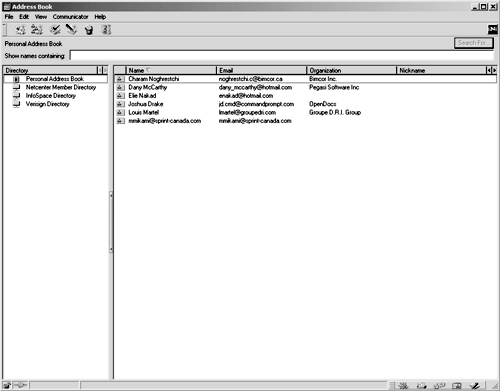Click right arrow to show more columns
Image resolution: width=500 pixels, height=391 pixels.
coord(494,70)
